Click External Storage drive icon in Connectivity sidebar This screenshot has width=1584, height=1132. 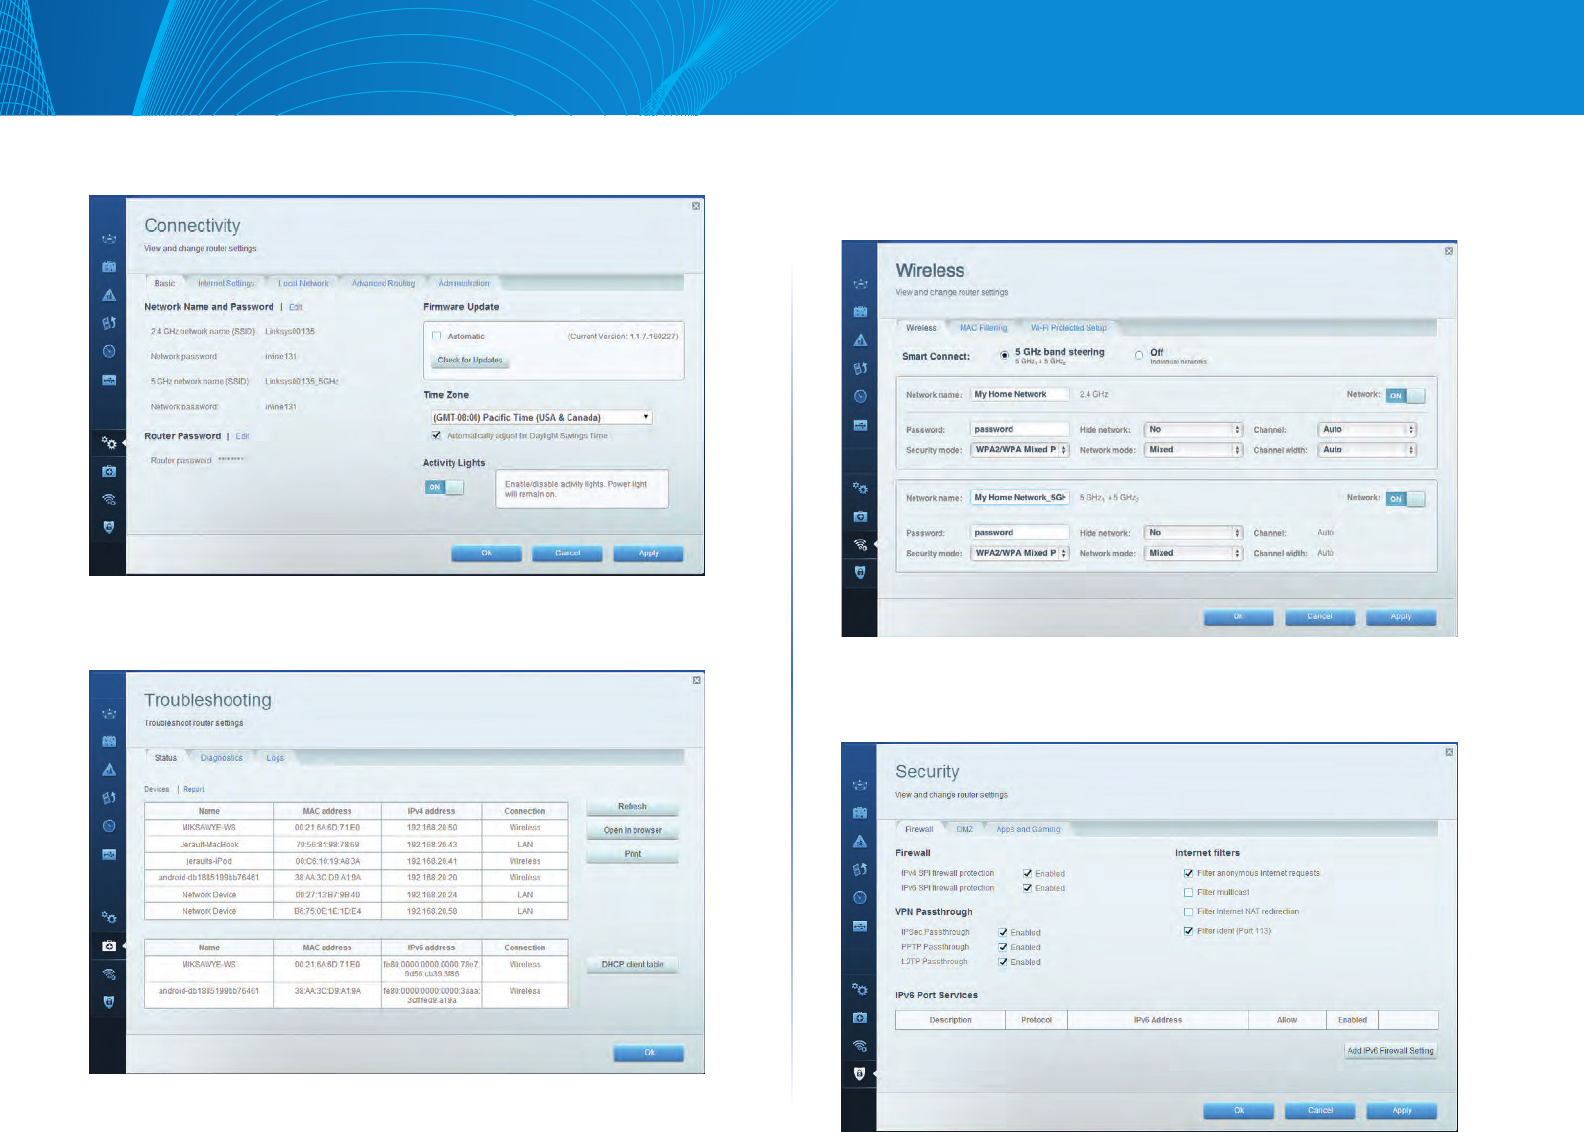pyautogui.click(x=109, y=380)
